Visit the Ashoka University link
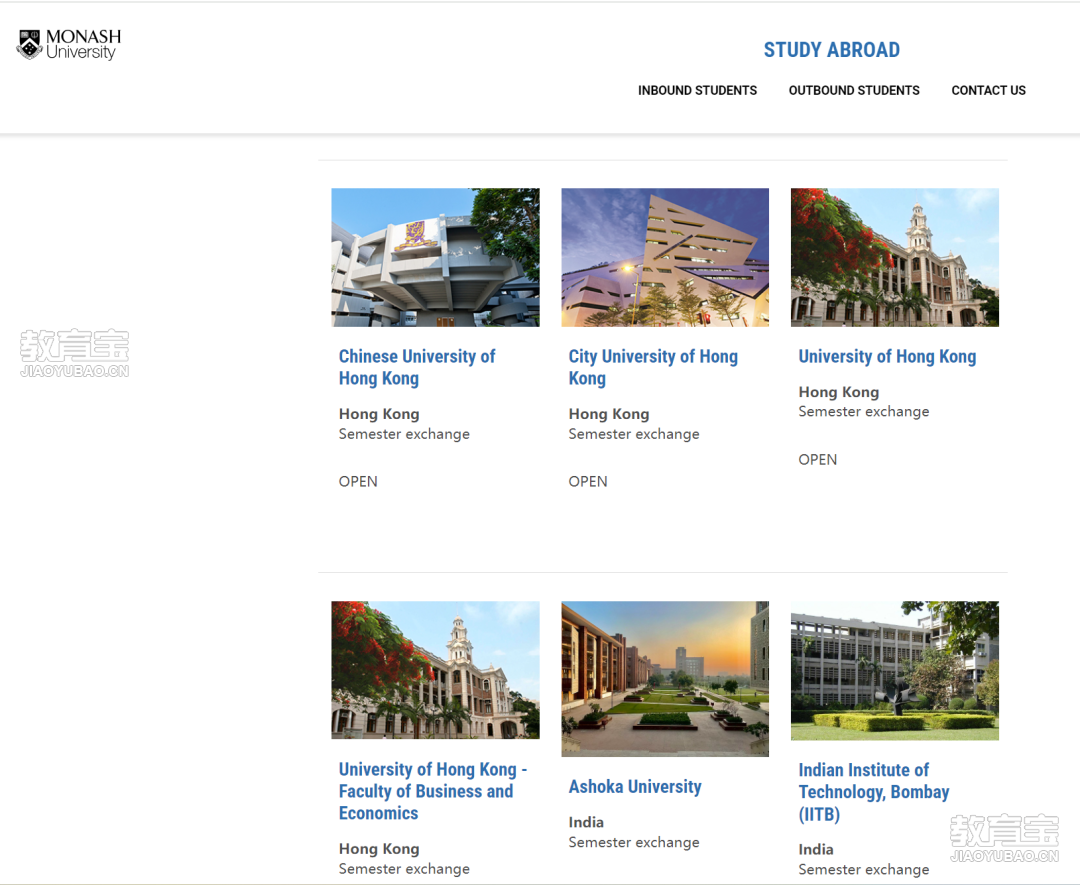This screenshot has height=885, width=1080. point(635,787)
